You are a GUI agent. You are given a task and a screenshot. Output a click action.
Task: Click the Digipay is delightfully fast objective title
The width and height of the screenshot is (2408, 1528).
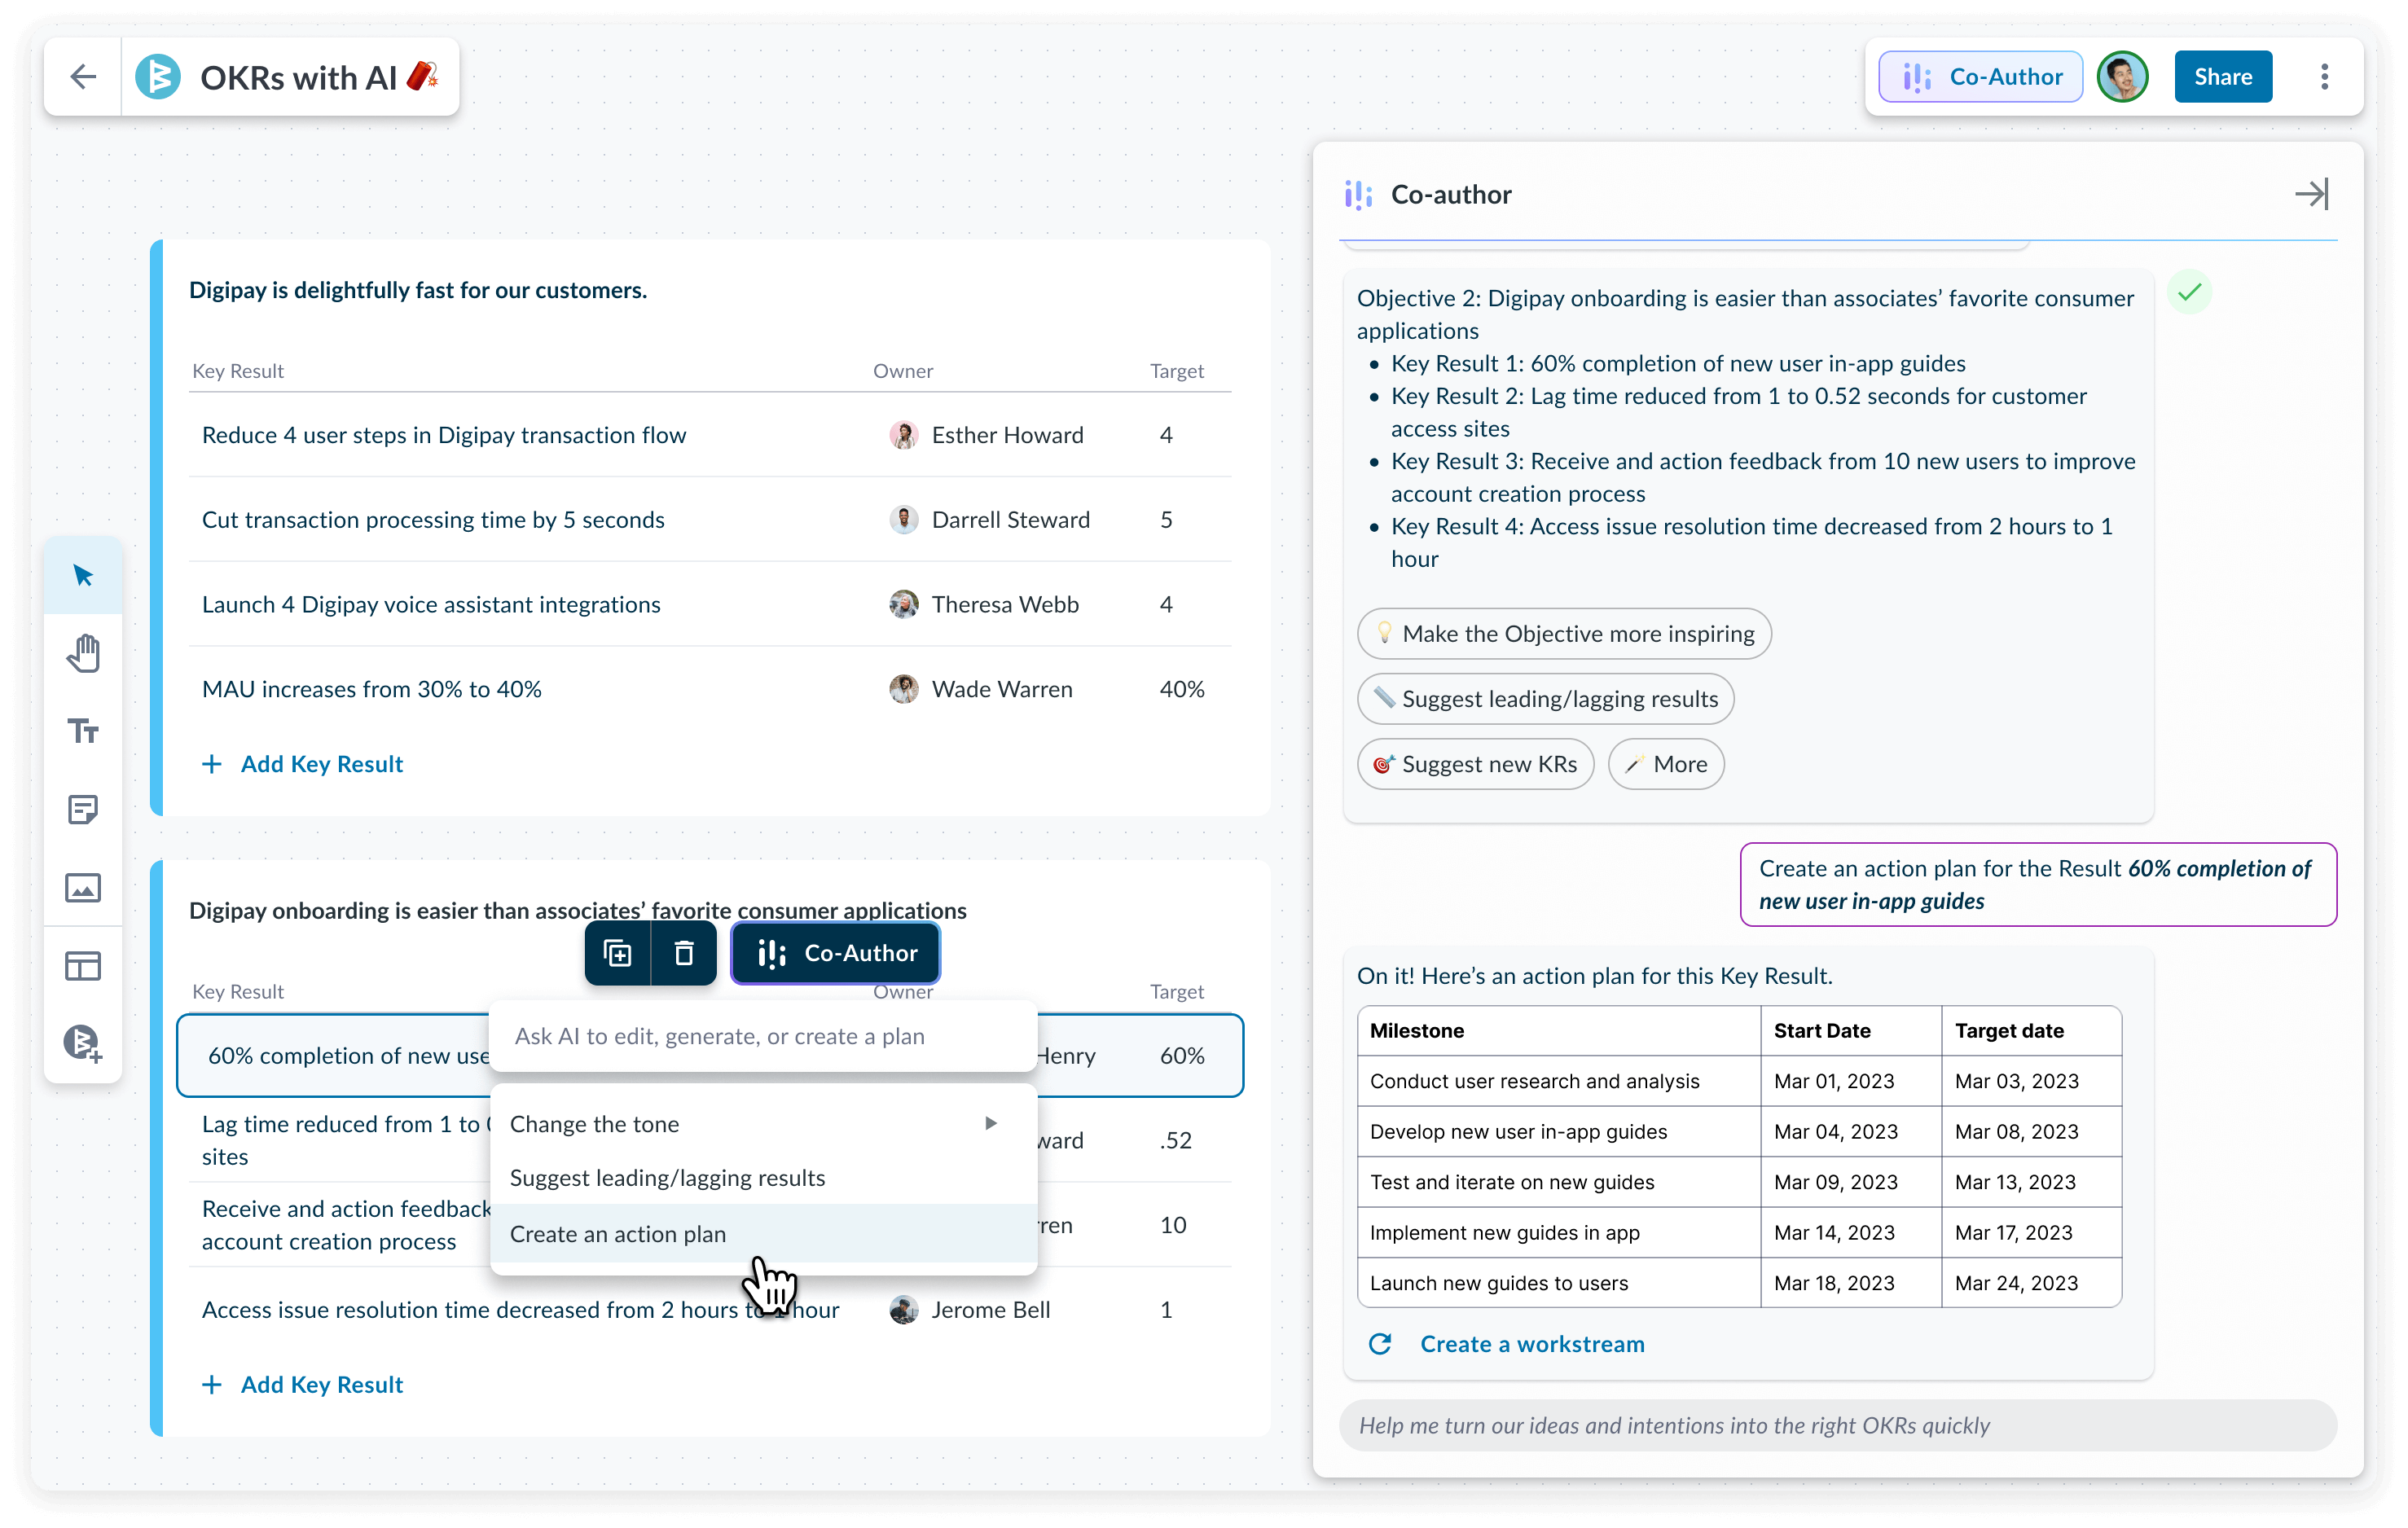pos(418,290)
